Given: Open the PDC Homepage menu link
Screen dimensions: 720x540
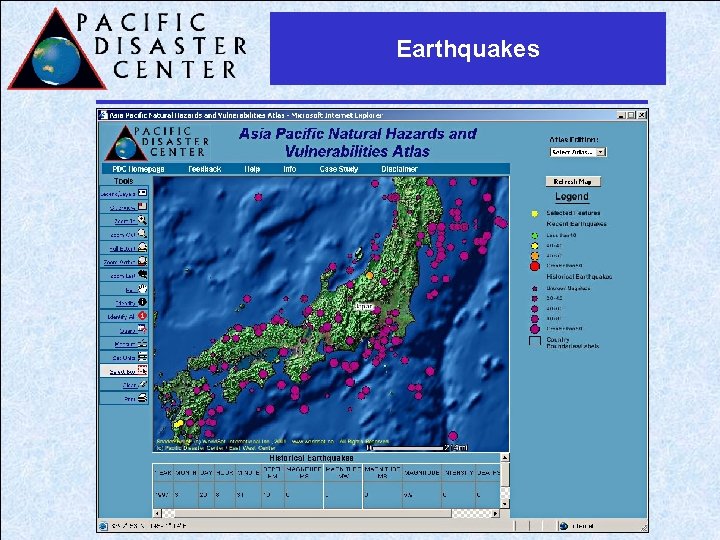Looking at the screenshot, I should pos(138,169).
